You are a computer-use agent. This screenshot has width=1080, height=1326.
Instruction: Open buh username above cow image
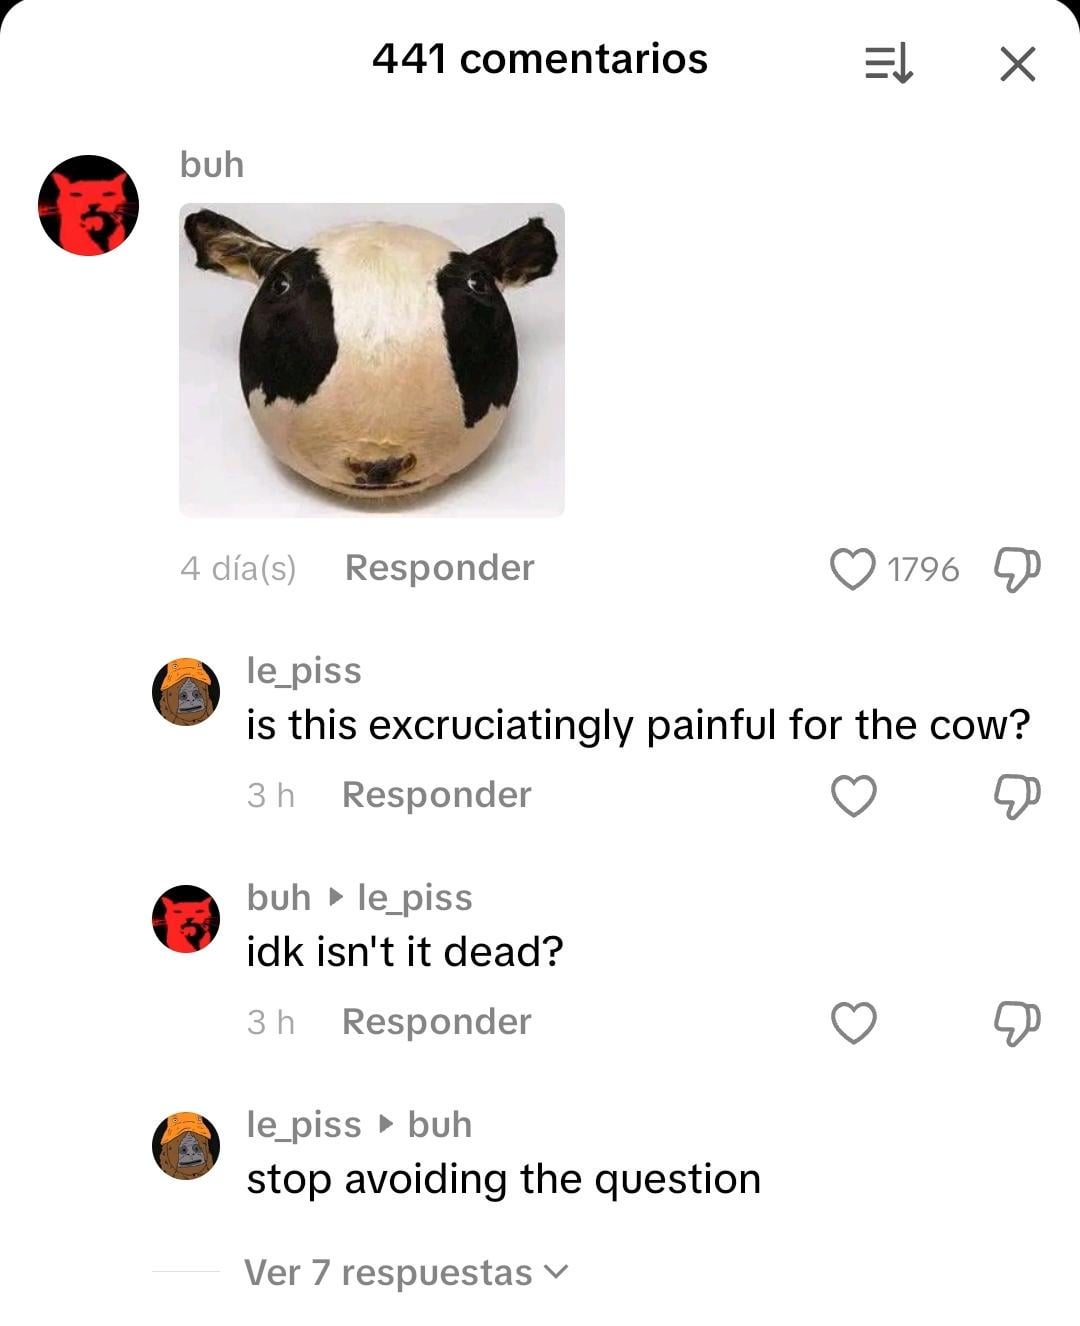pyautogui.click(x=211, y=164)
